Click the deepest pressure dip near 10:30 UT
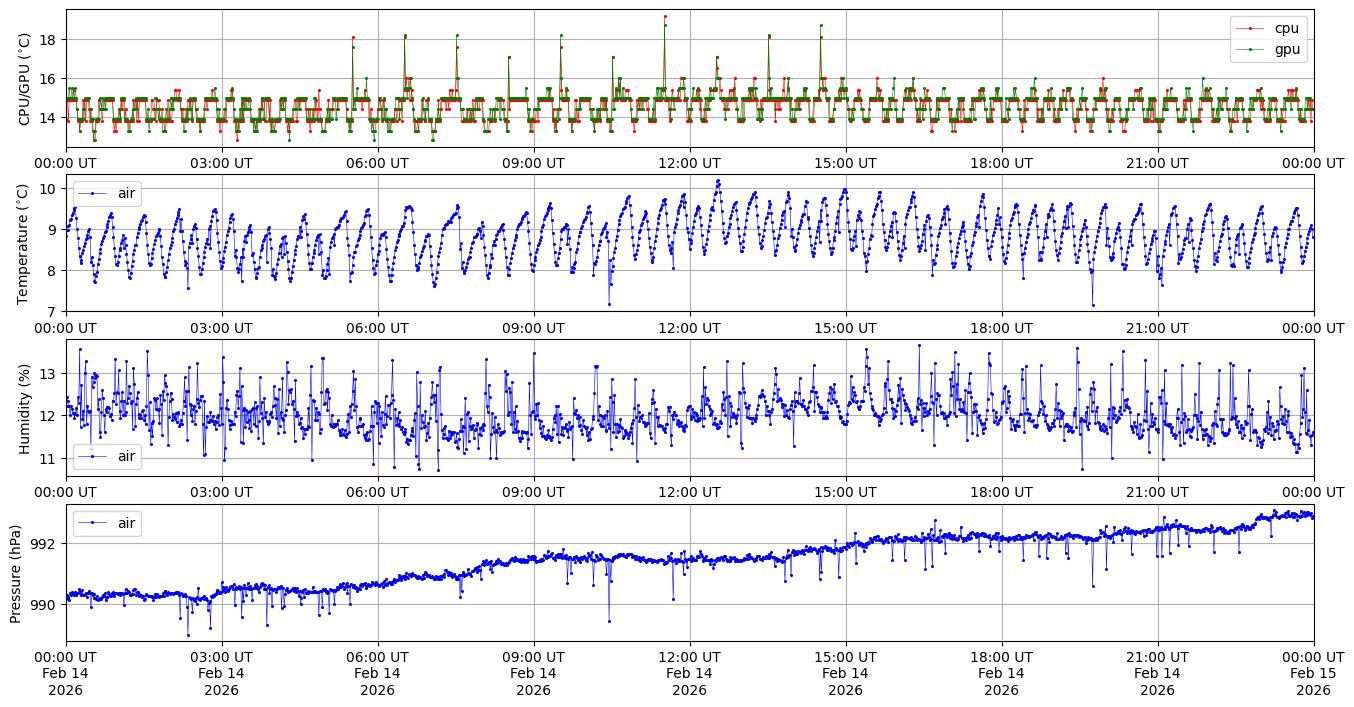The image size is (1354, 707). click(x=609, y=621)
